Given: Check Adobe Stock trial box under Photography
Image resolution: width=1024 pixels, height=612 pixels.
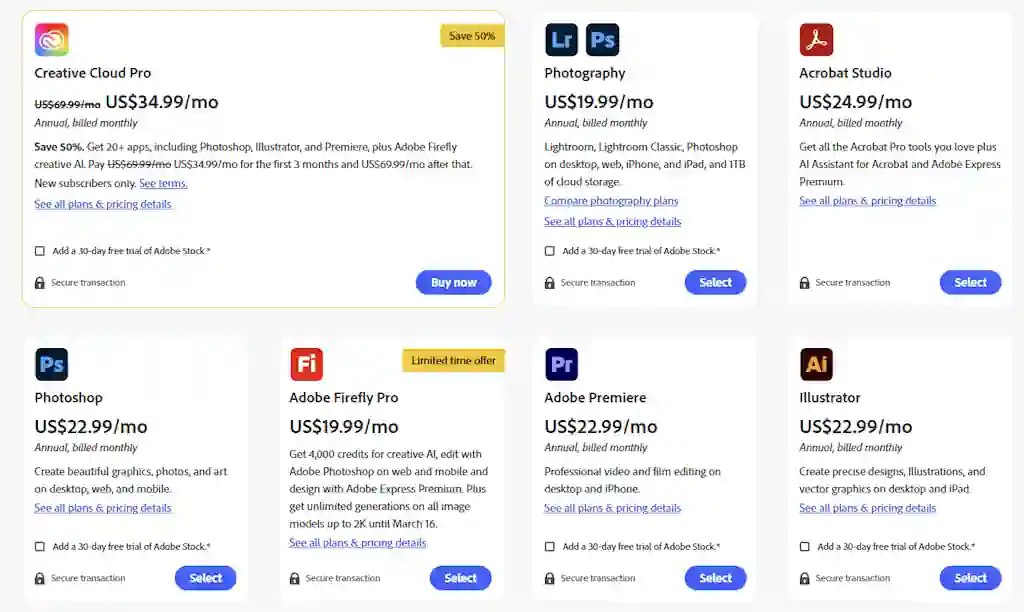Looking at the screenshot, I should [550, 251].
